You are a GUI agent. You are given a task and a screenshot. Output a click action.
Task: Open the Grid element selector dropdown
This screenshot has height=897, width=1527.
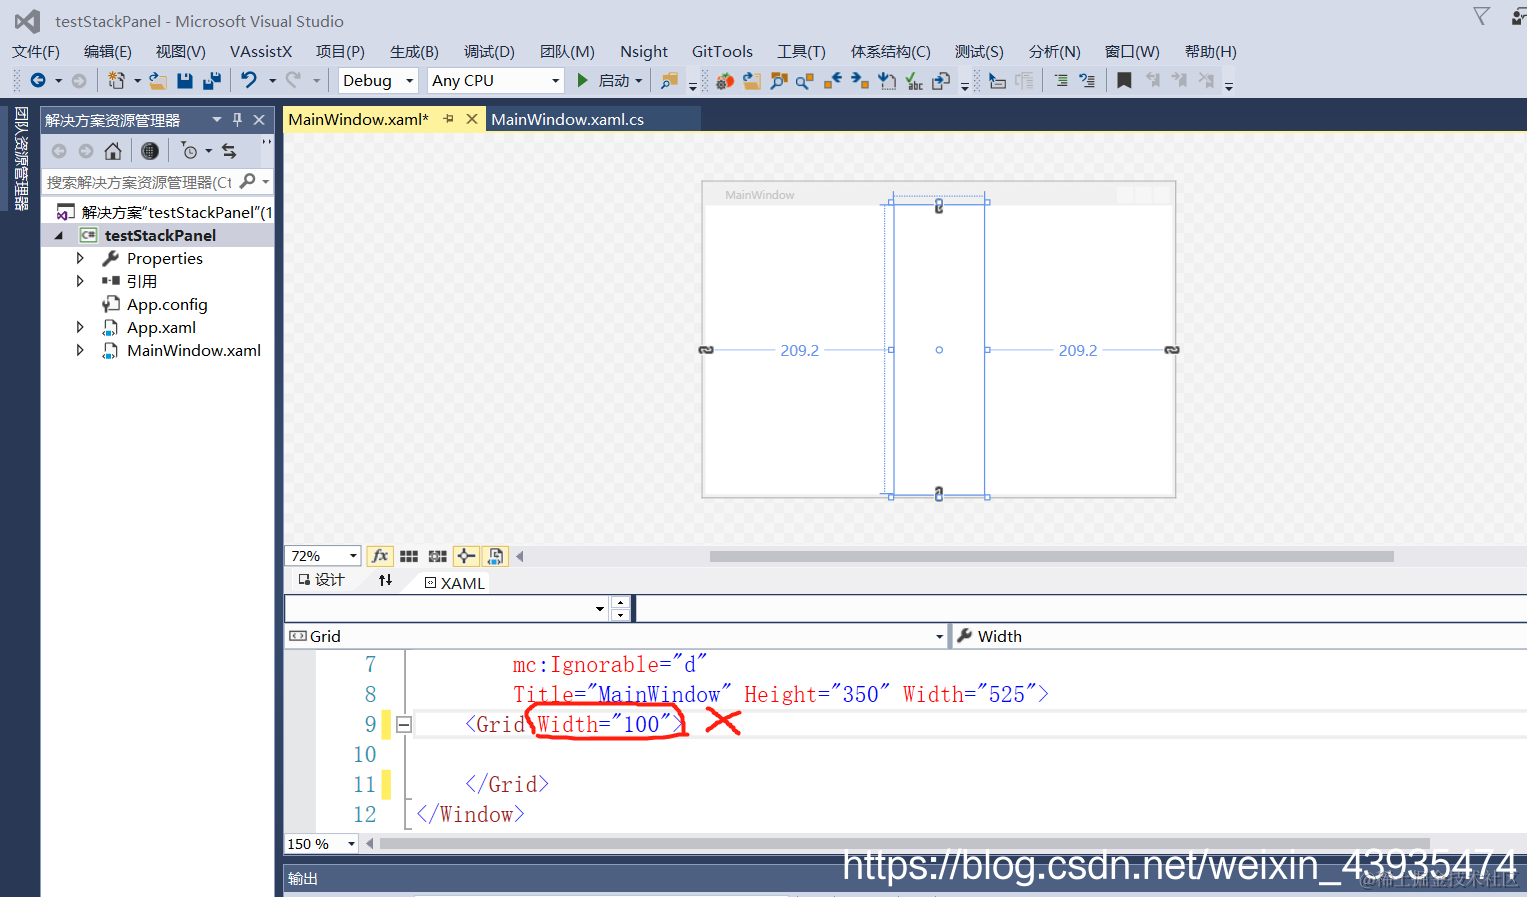click(x=939, y=636)
